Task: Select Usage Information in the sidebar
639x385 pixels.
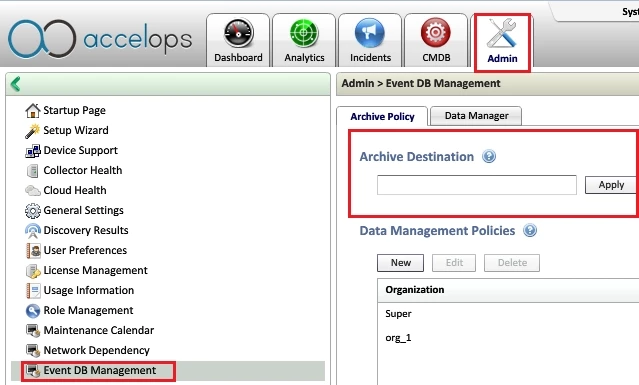Action: [89, 290]
